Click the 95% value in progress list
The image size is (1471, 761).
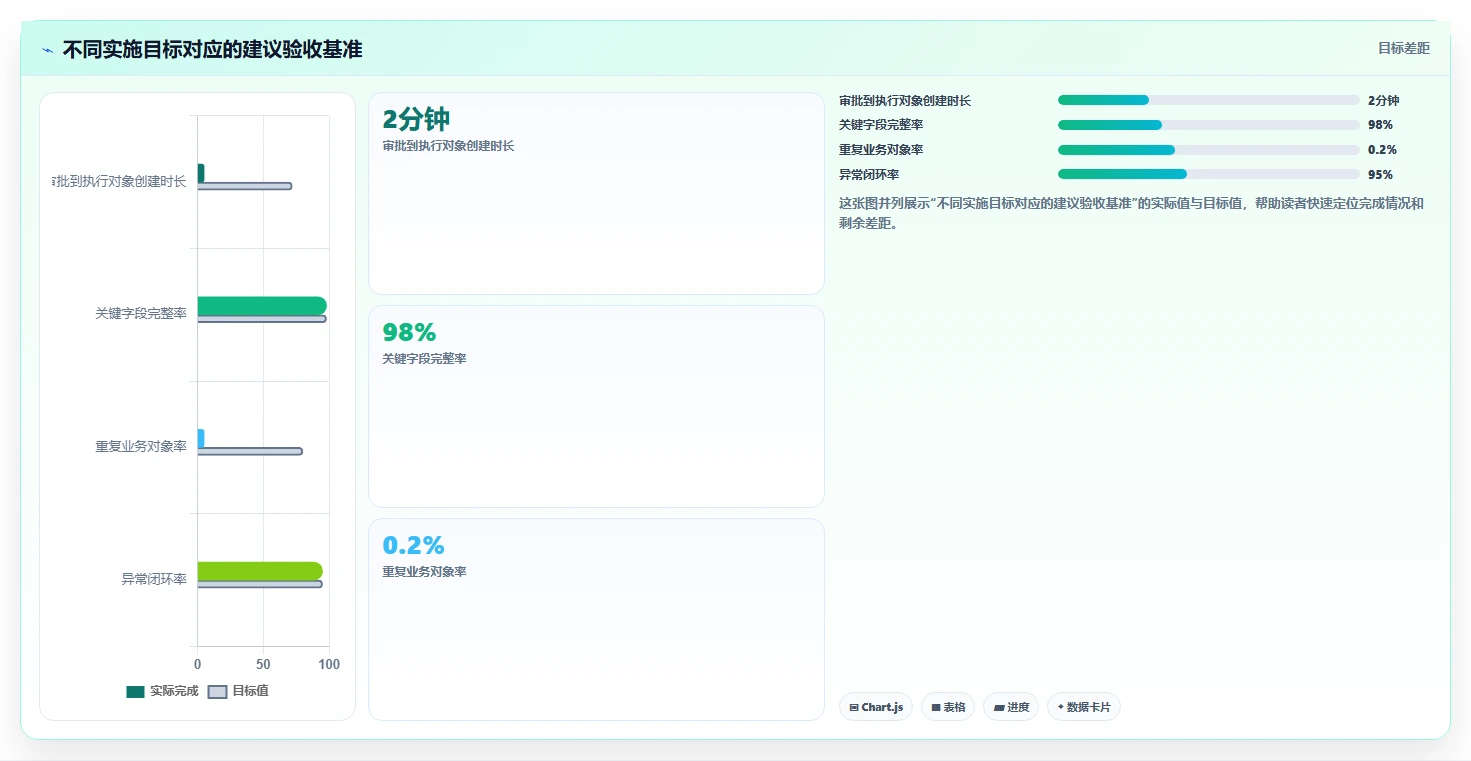(x=1380, y=175)
